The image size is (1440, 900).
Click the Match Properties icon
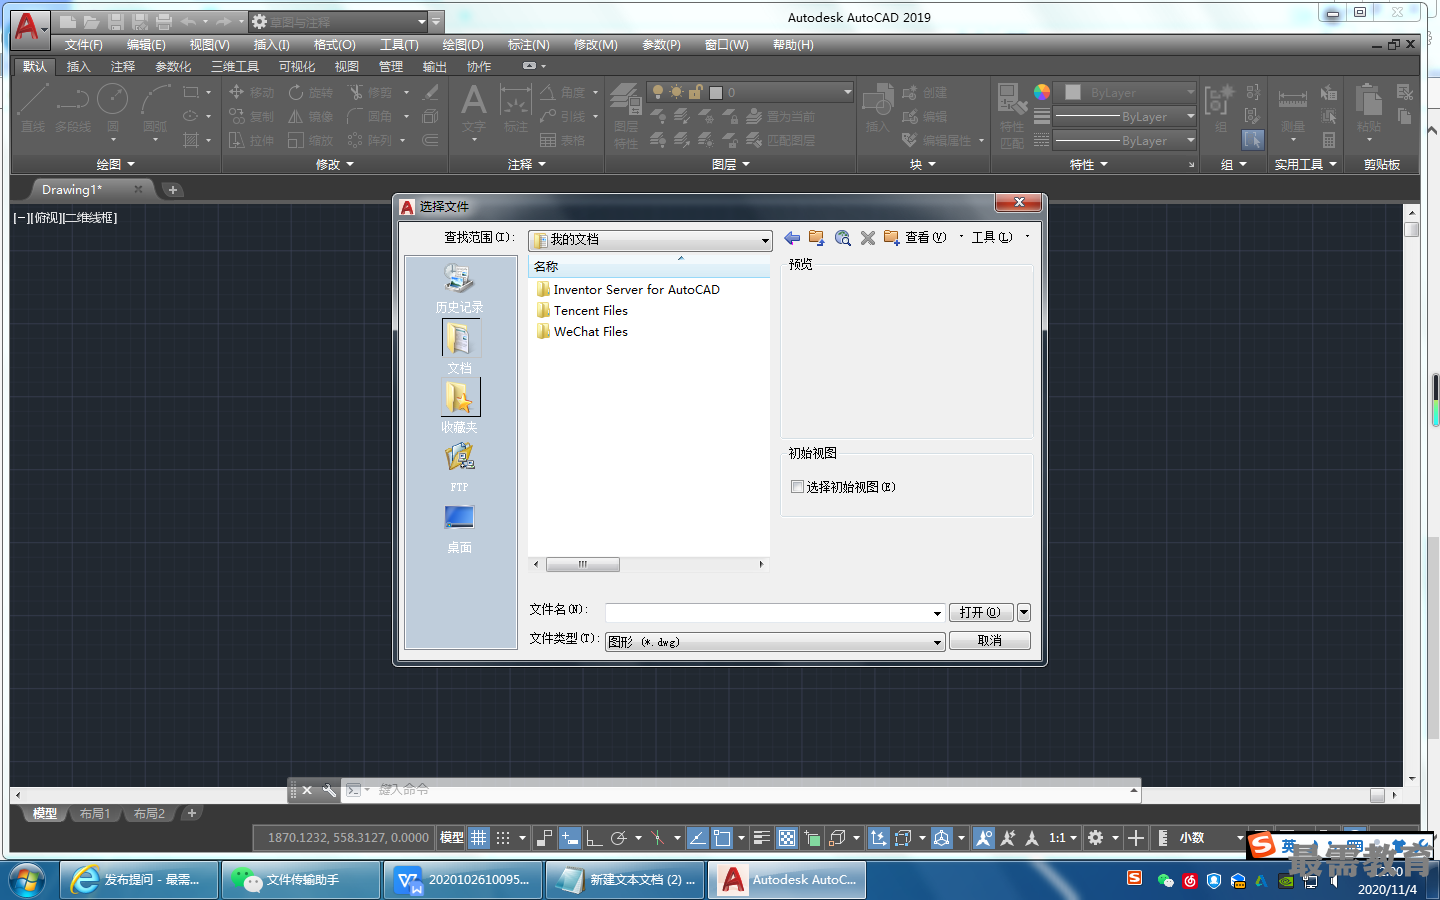point(1012,115)
